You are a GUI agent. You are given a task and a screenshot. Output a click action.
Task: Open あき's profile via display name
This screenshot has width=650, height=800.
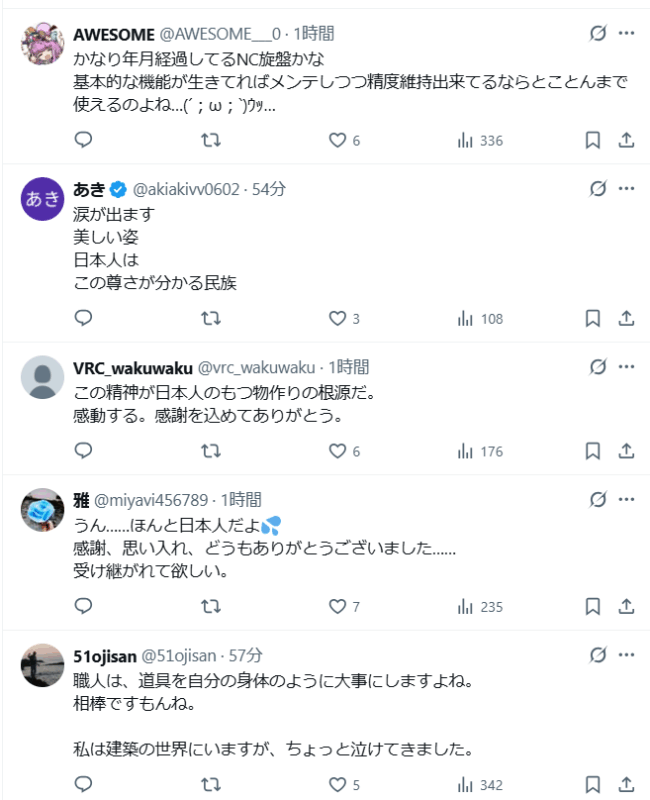(89, 188)
